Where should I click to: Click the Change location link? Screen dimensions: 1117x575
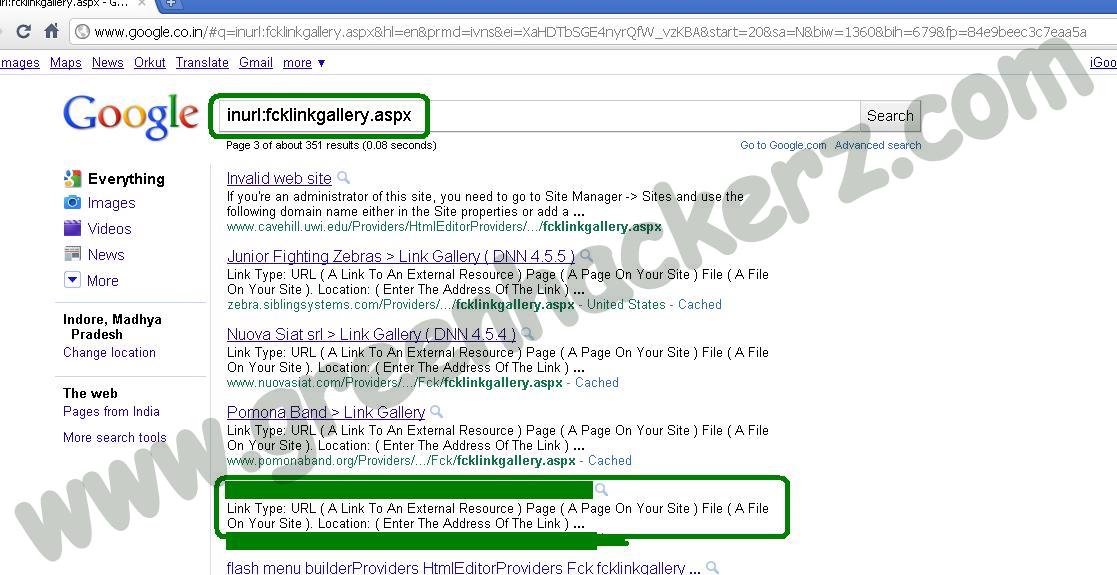(x=109, y=352)
